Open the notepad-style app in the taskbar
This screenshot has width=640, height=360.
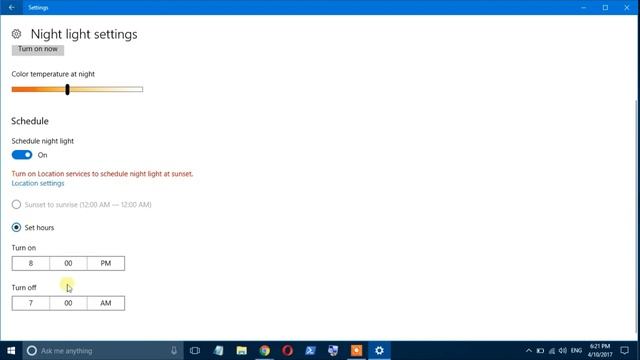tap(218, 351)
